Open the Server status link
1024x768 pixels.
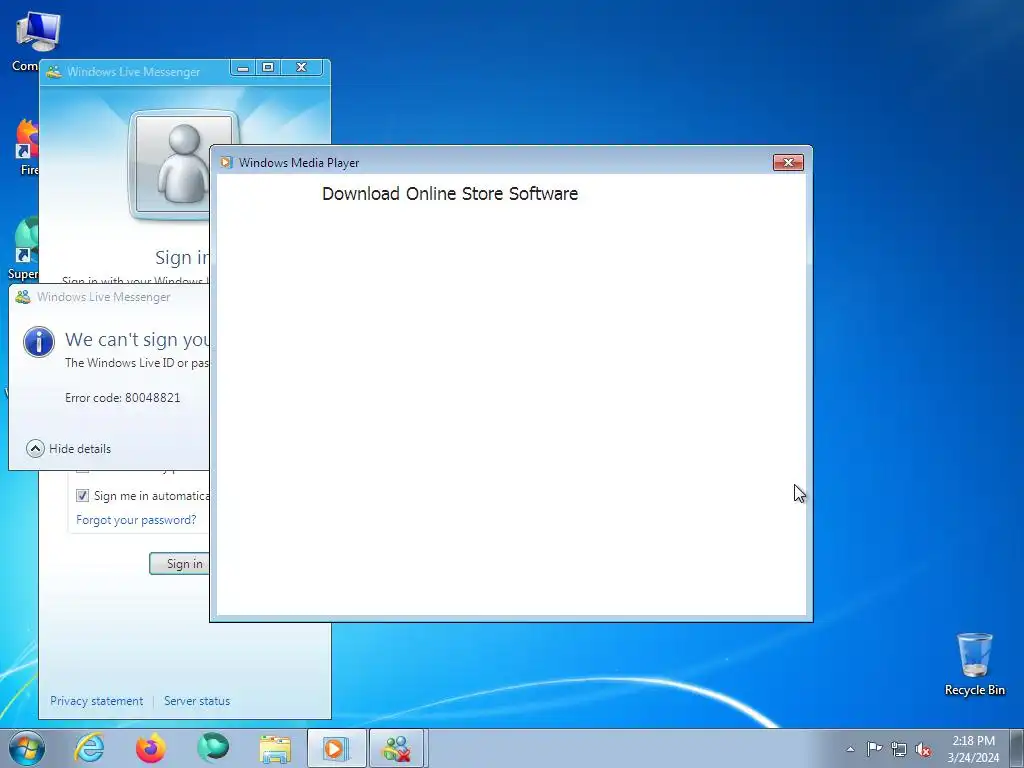(197, 701)
